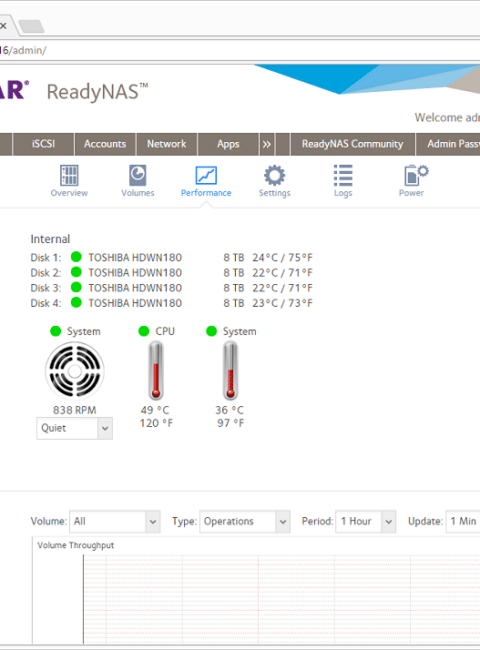Screen dimensions: 480x650
Task: Click the 838 RPM fan speed
Action: pyautogui.click(x=75, y=410)
